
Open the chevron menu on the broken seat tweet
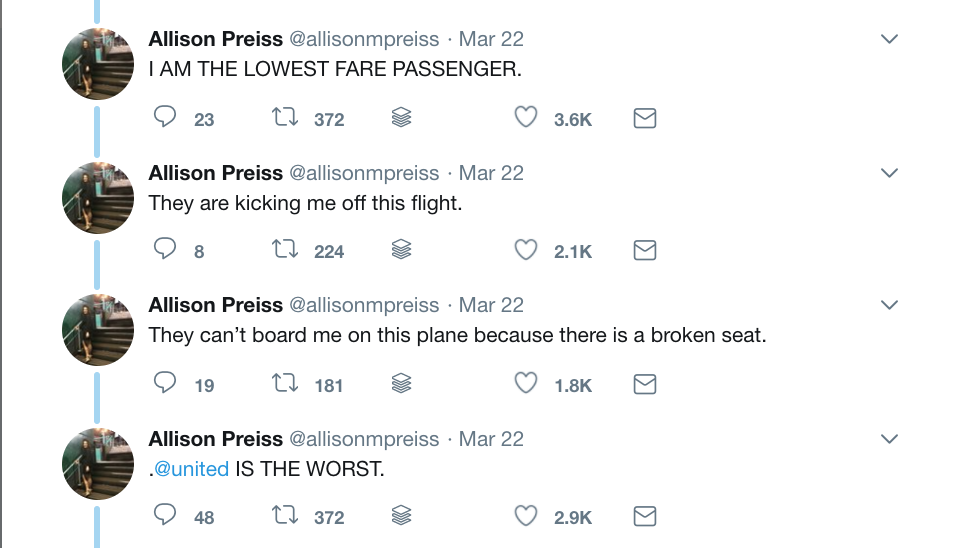[x=890, y=305]
